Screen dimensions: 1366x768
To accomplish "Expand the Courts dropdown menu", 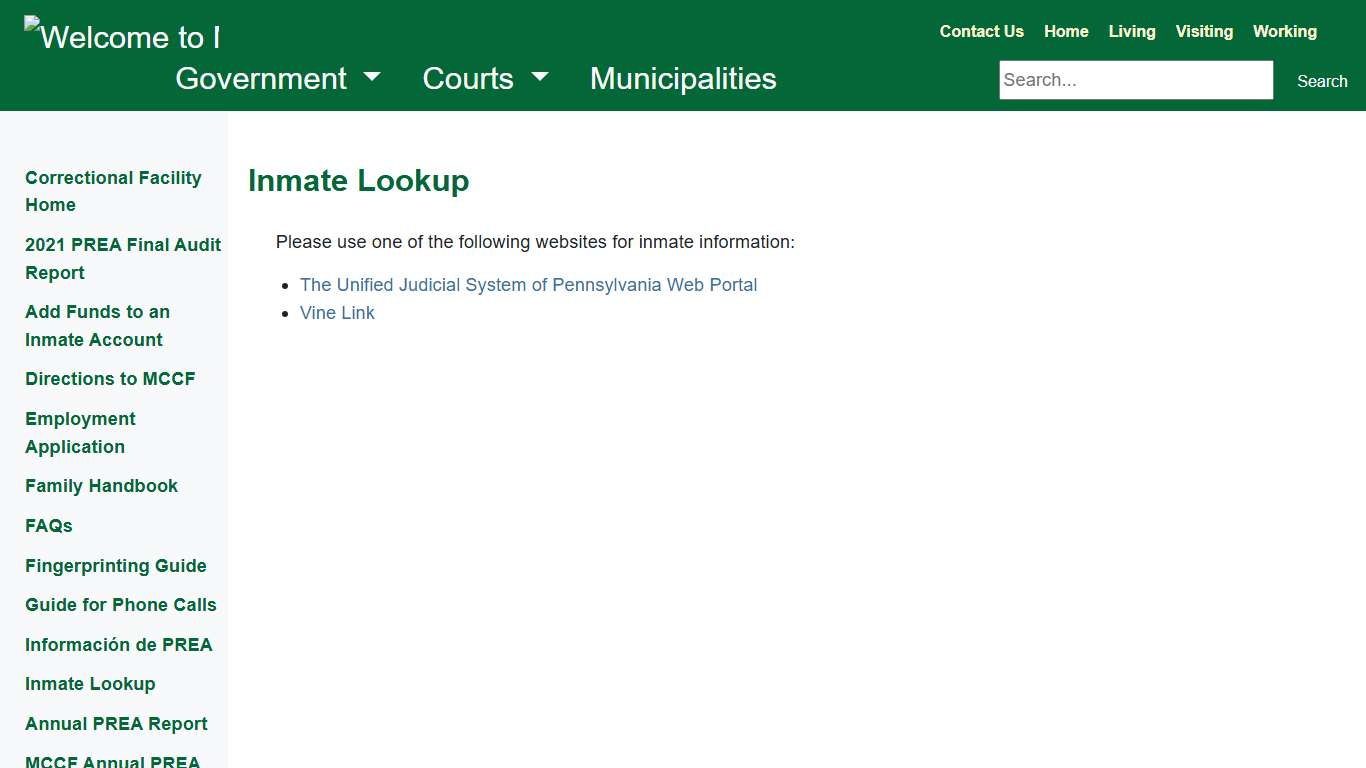I will 468,78.
